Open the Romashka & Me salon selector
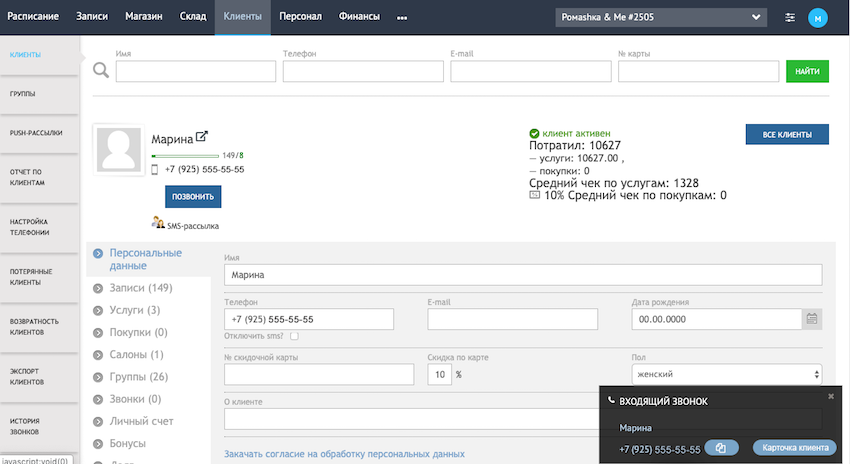The width and height of the screenshot is (850, 464). (x=661, y=17)
